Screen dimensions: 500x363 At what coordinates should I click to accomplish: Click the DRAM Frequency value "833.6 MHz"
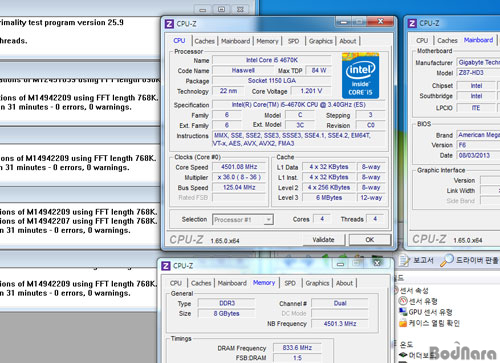click(x=297, y=348)
